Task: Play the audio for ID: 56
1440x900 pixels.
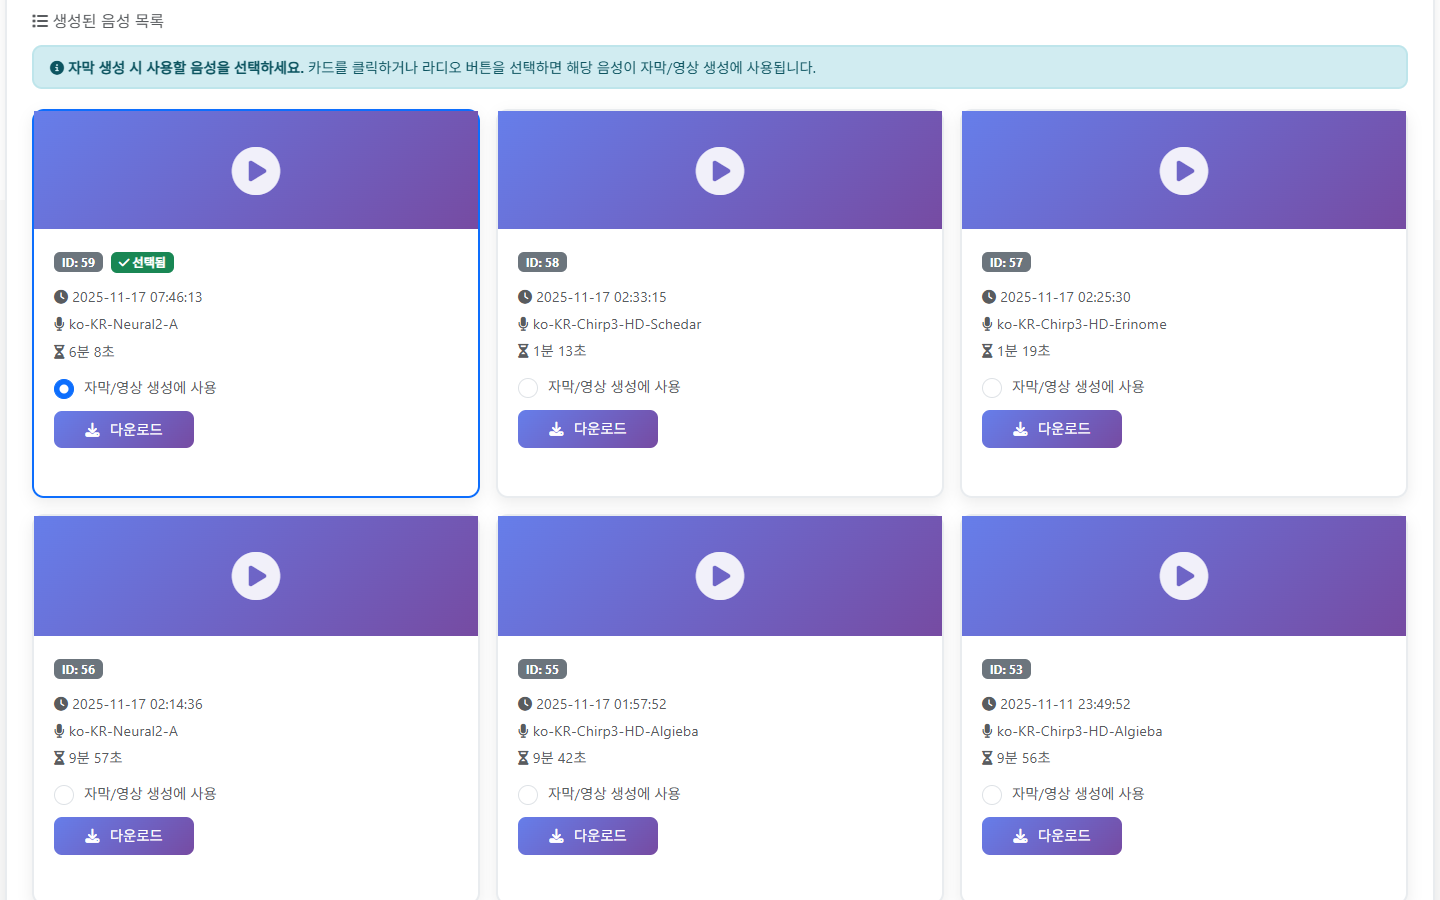Action: [256, 576]
